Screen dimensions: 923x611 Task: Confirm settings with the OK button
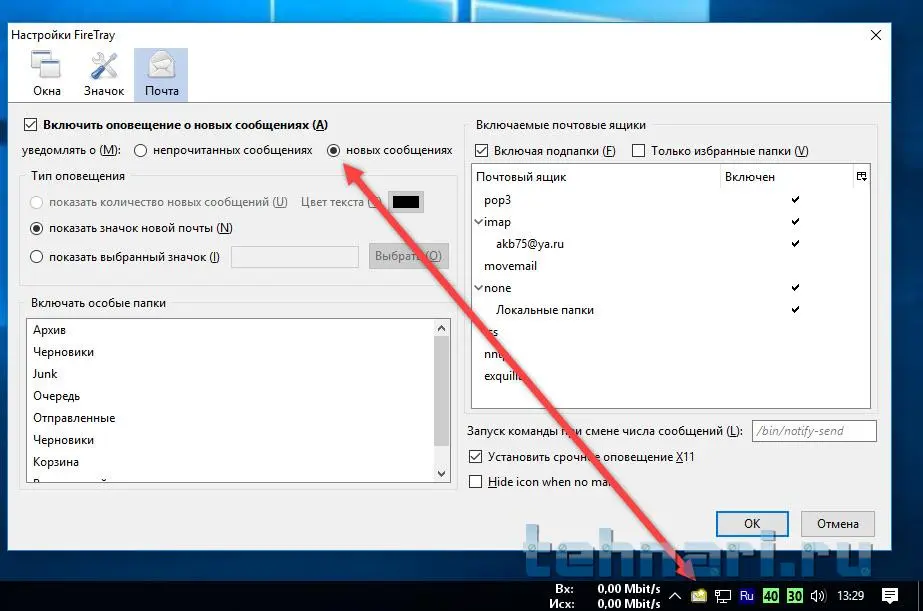pyautogui.click(x=752, y=523)
